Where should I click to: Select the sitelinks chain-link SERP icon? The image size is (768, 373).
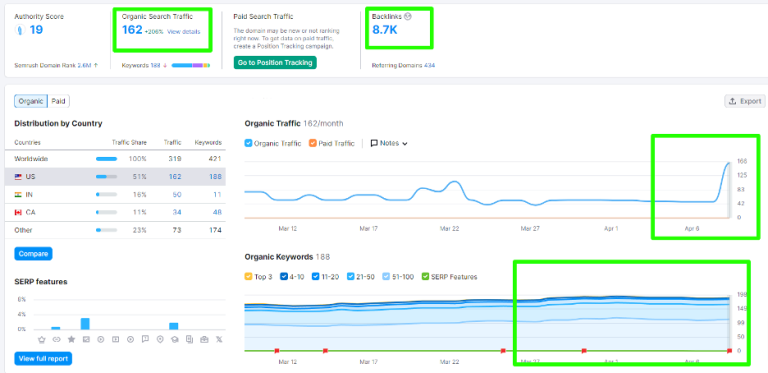click(56, 339)
